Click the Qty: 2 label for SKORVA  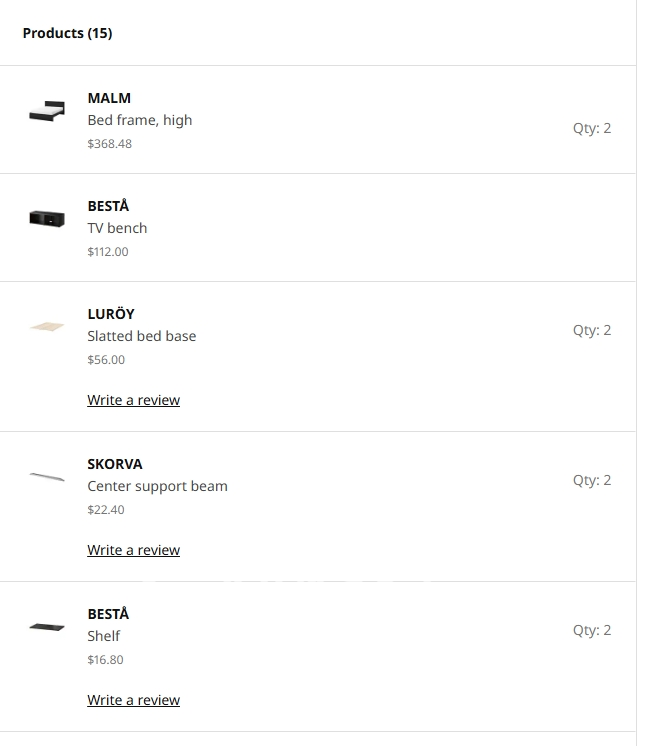coord(591,480)
